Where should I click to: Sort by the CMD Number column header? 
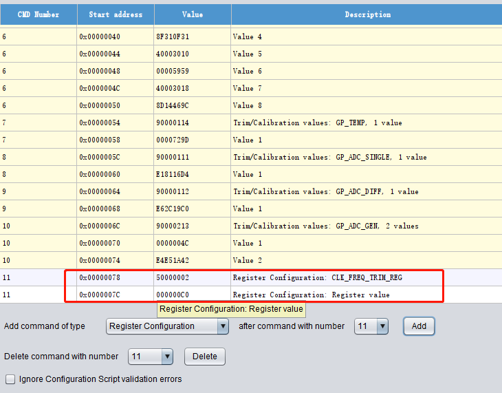point(38,15)
